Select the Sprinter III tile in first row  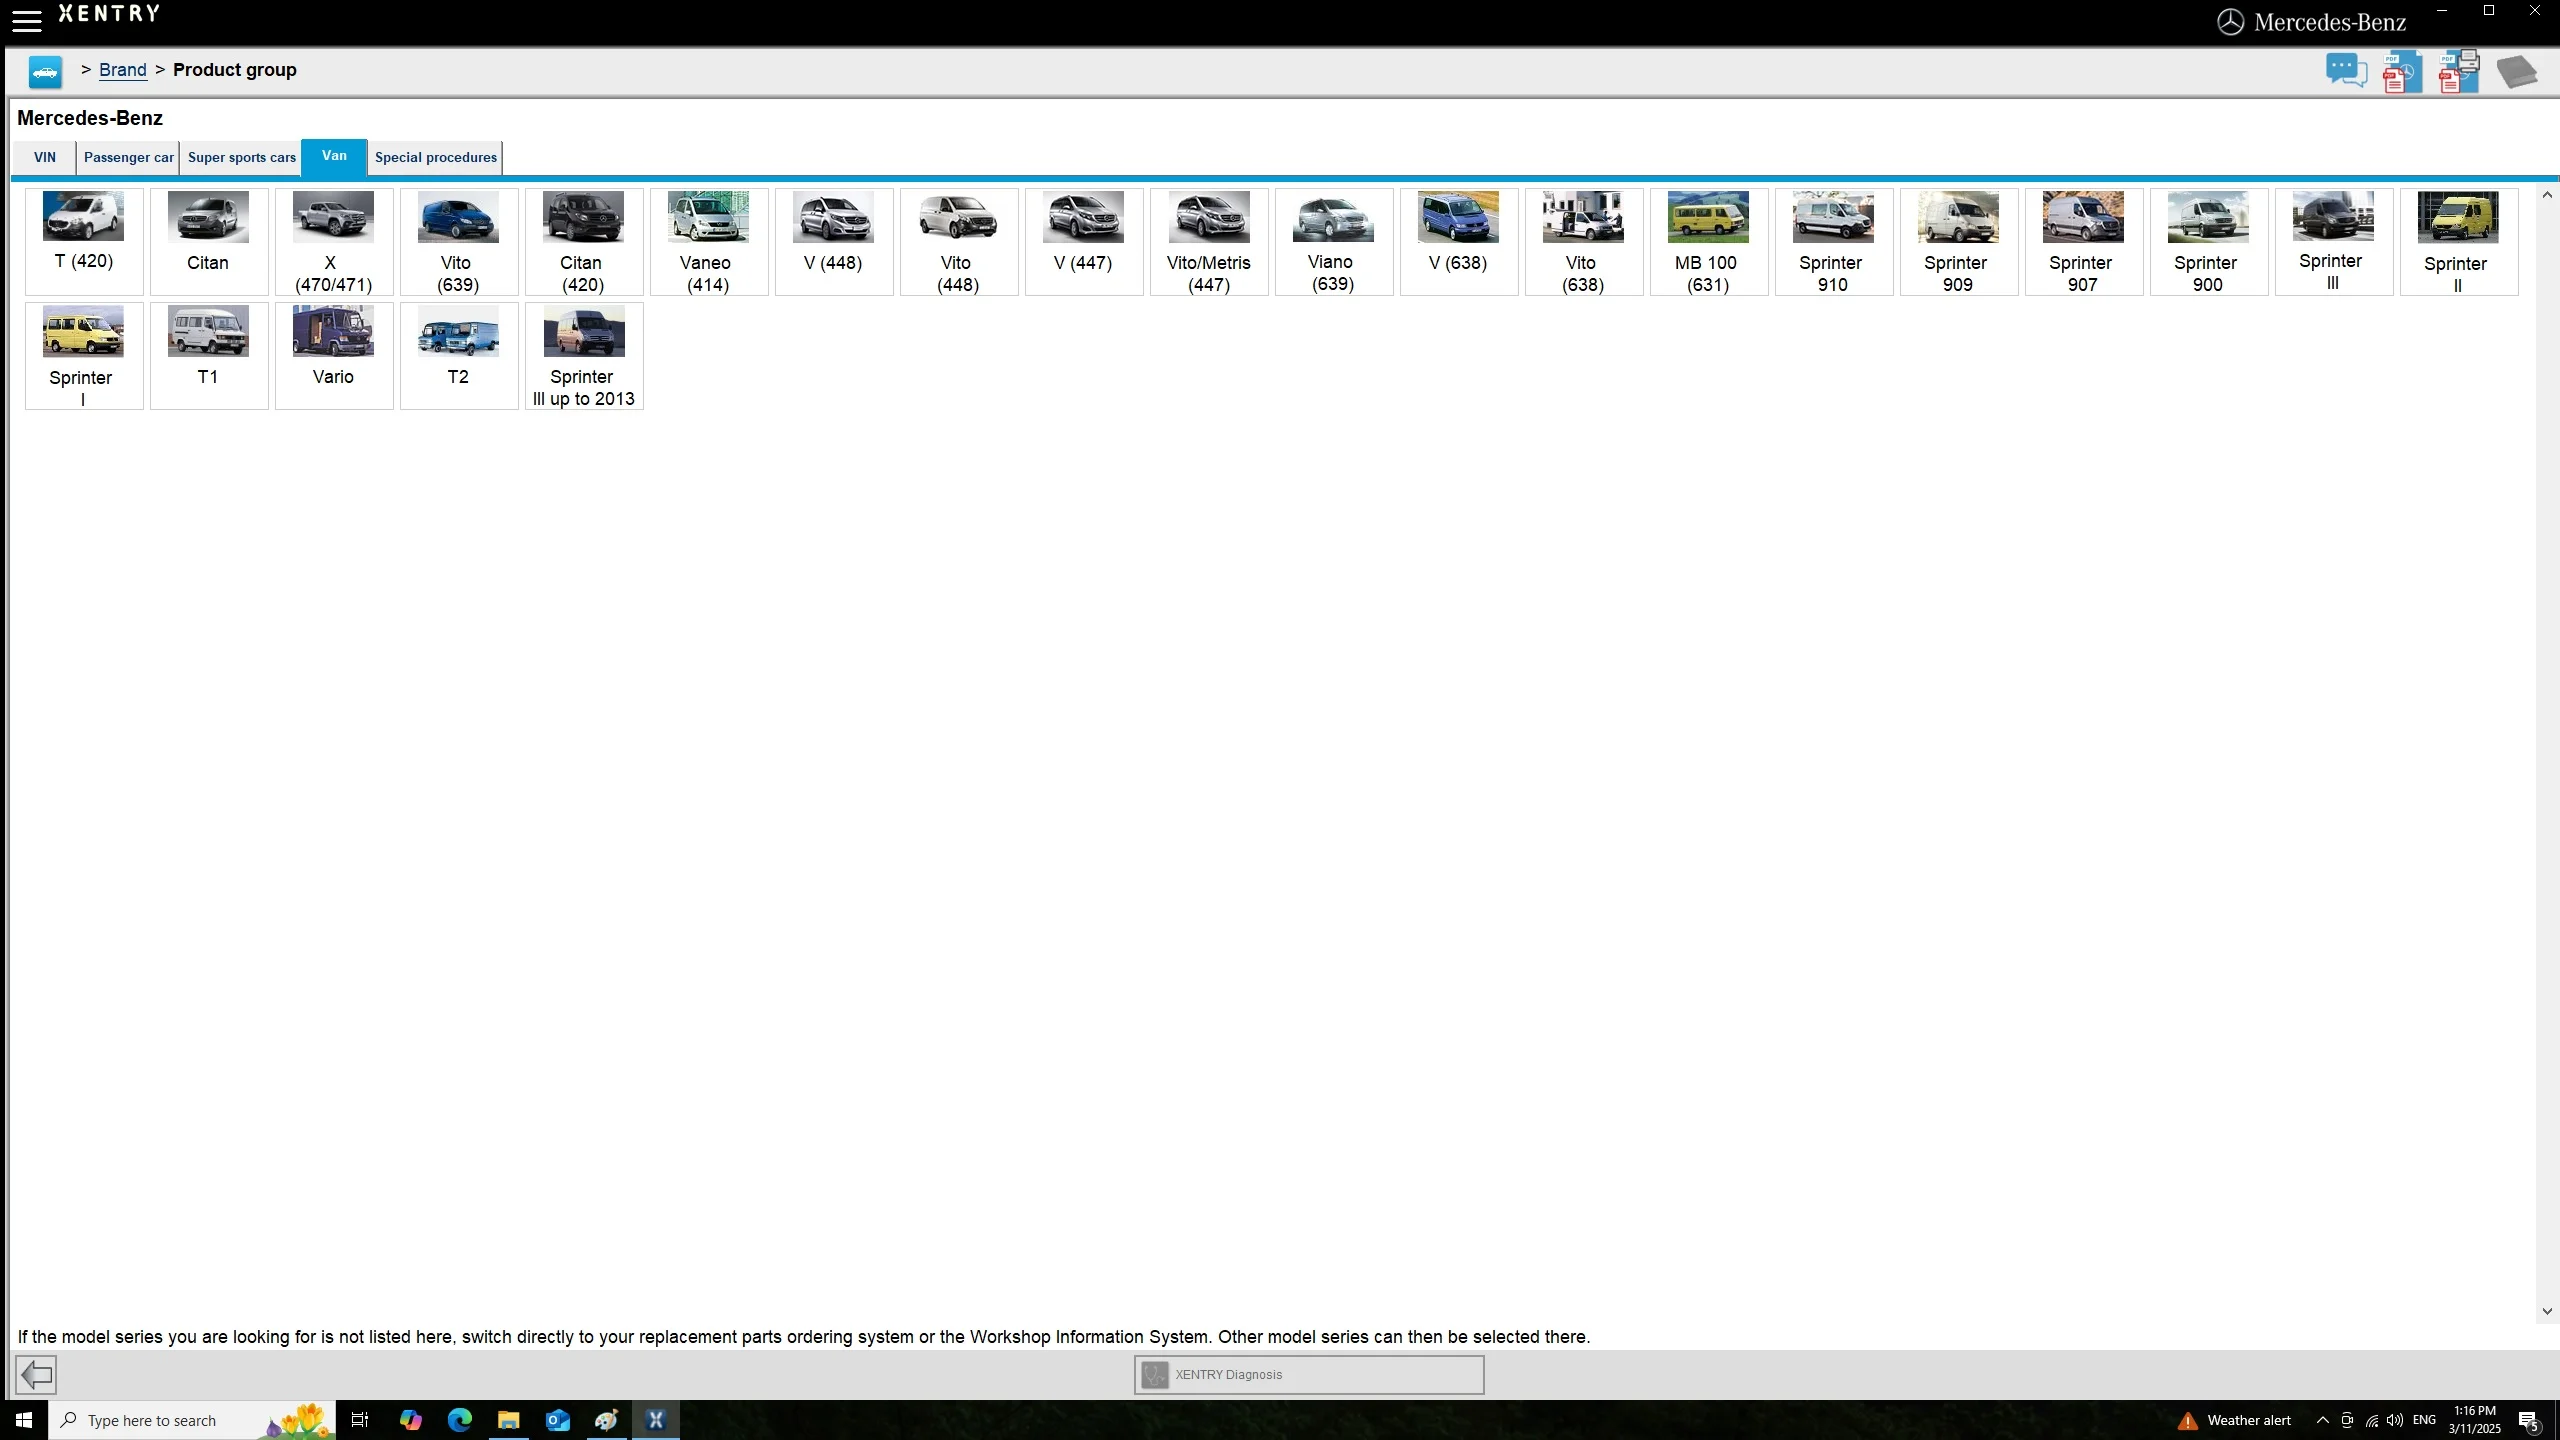2334,242
